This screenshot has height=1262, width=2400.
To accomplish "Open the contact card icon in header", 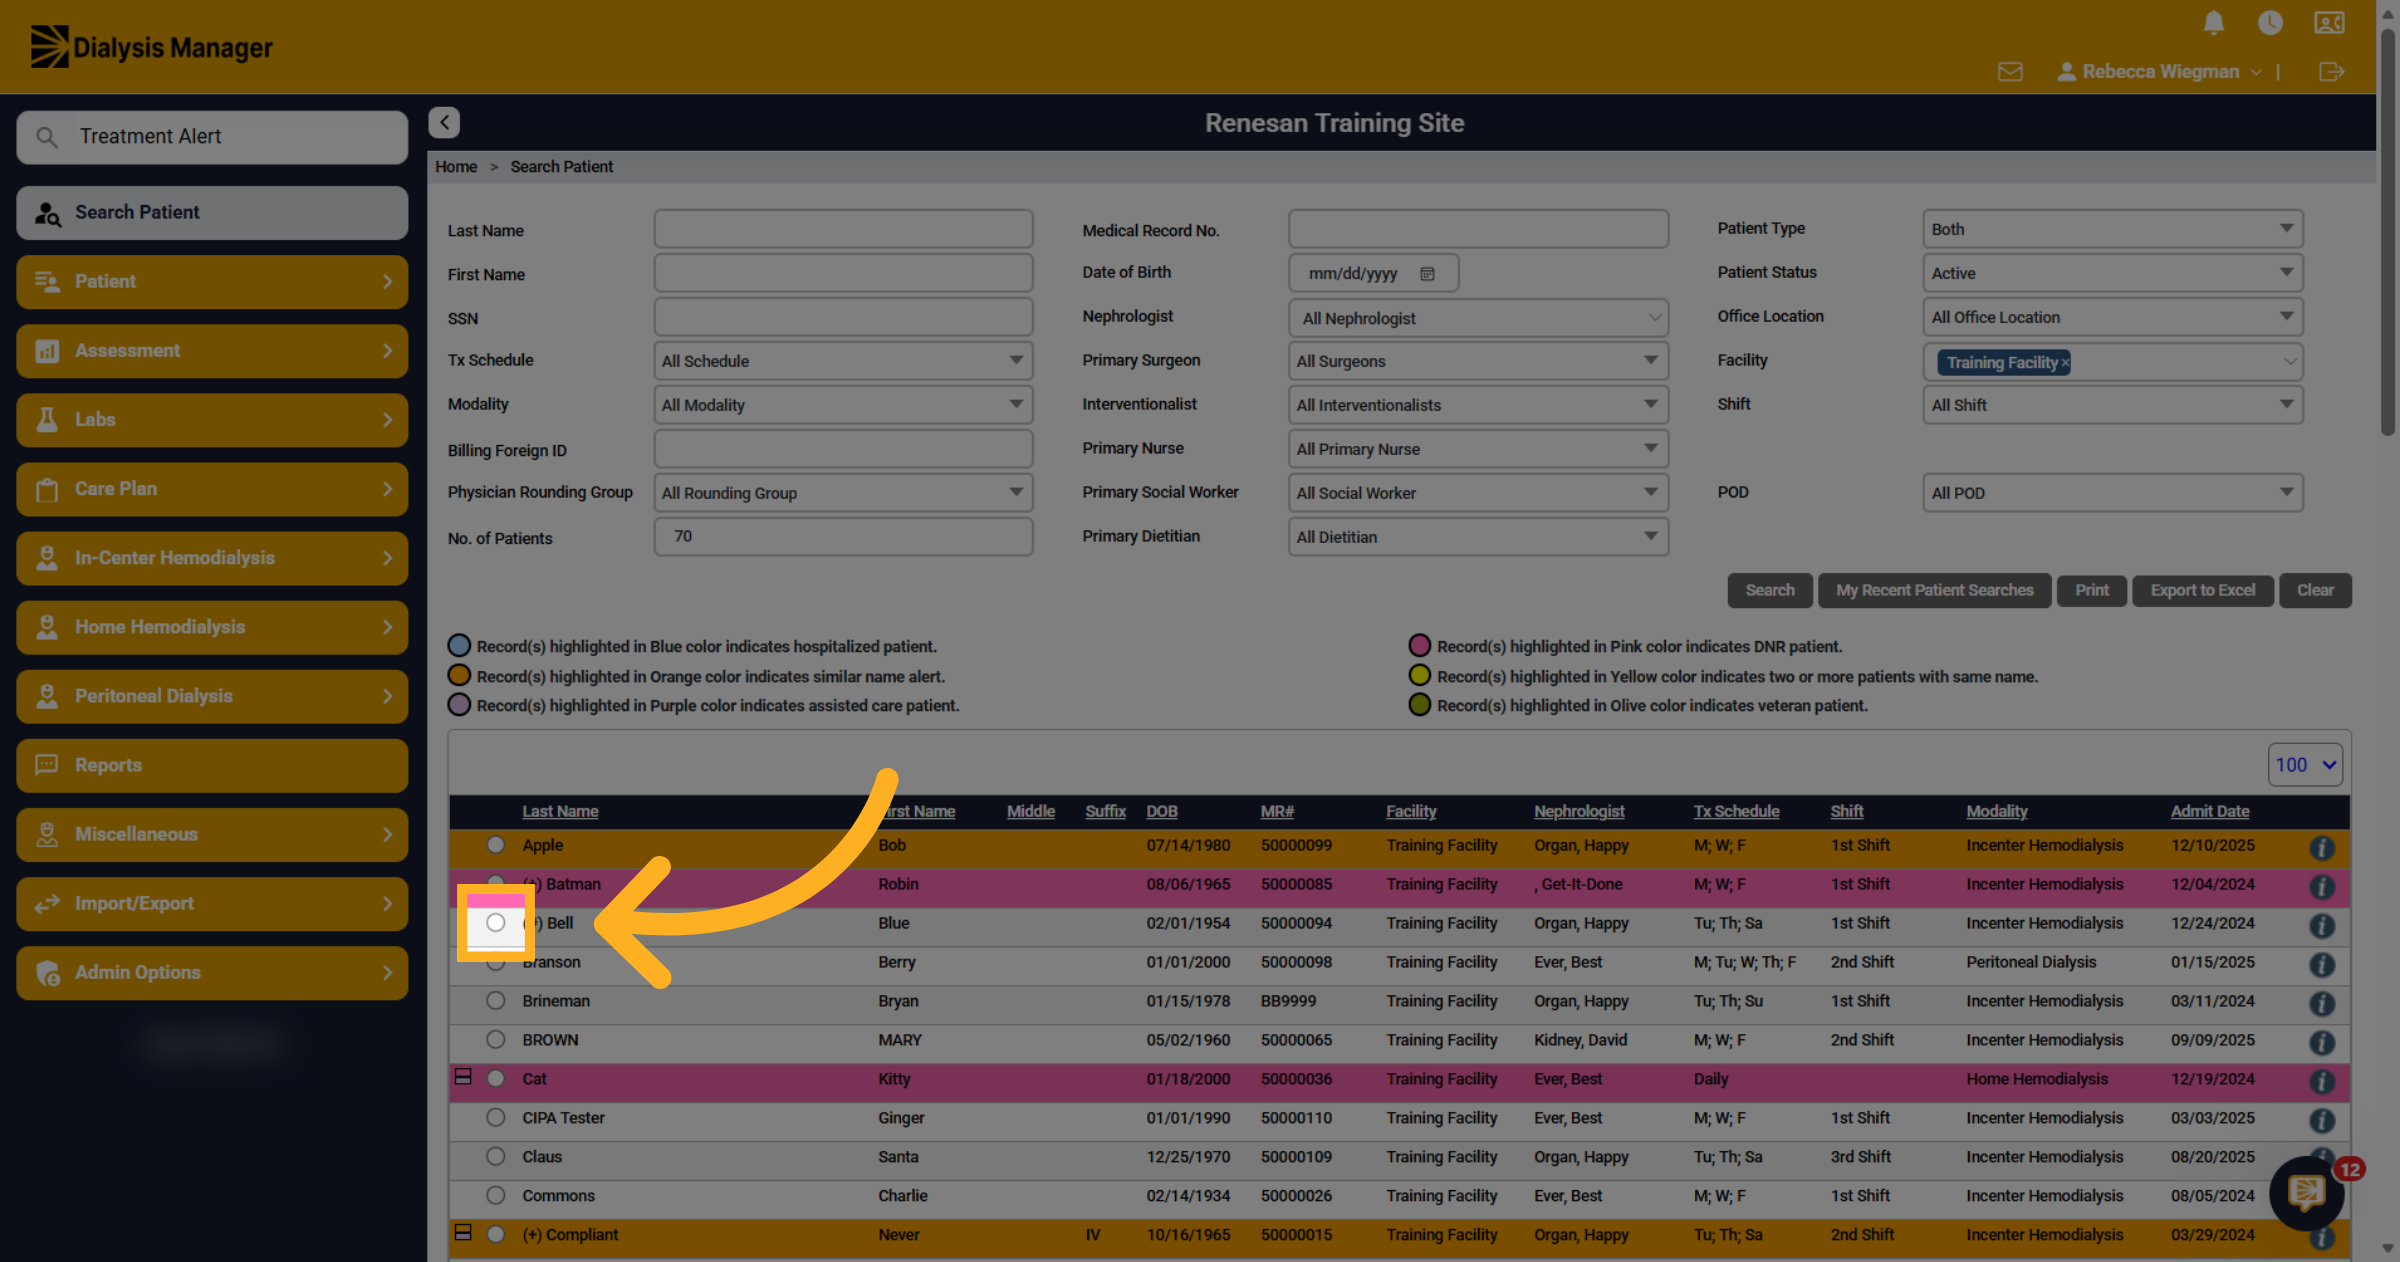I will 2329,22.
